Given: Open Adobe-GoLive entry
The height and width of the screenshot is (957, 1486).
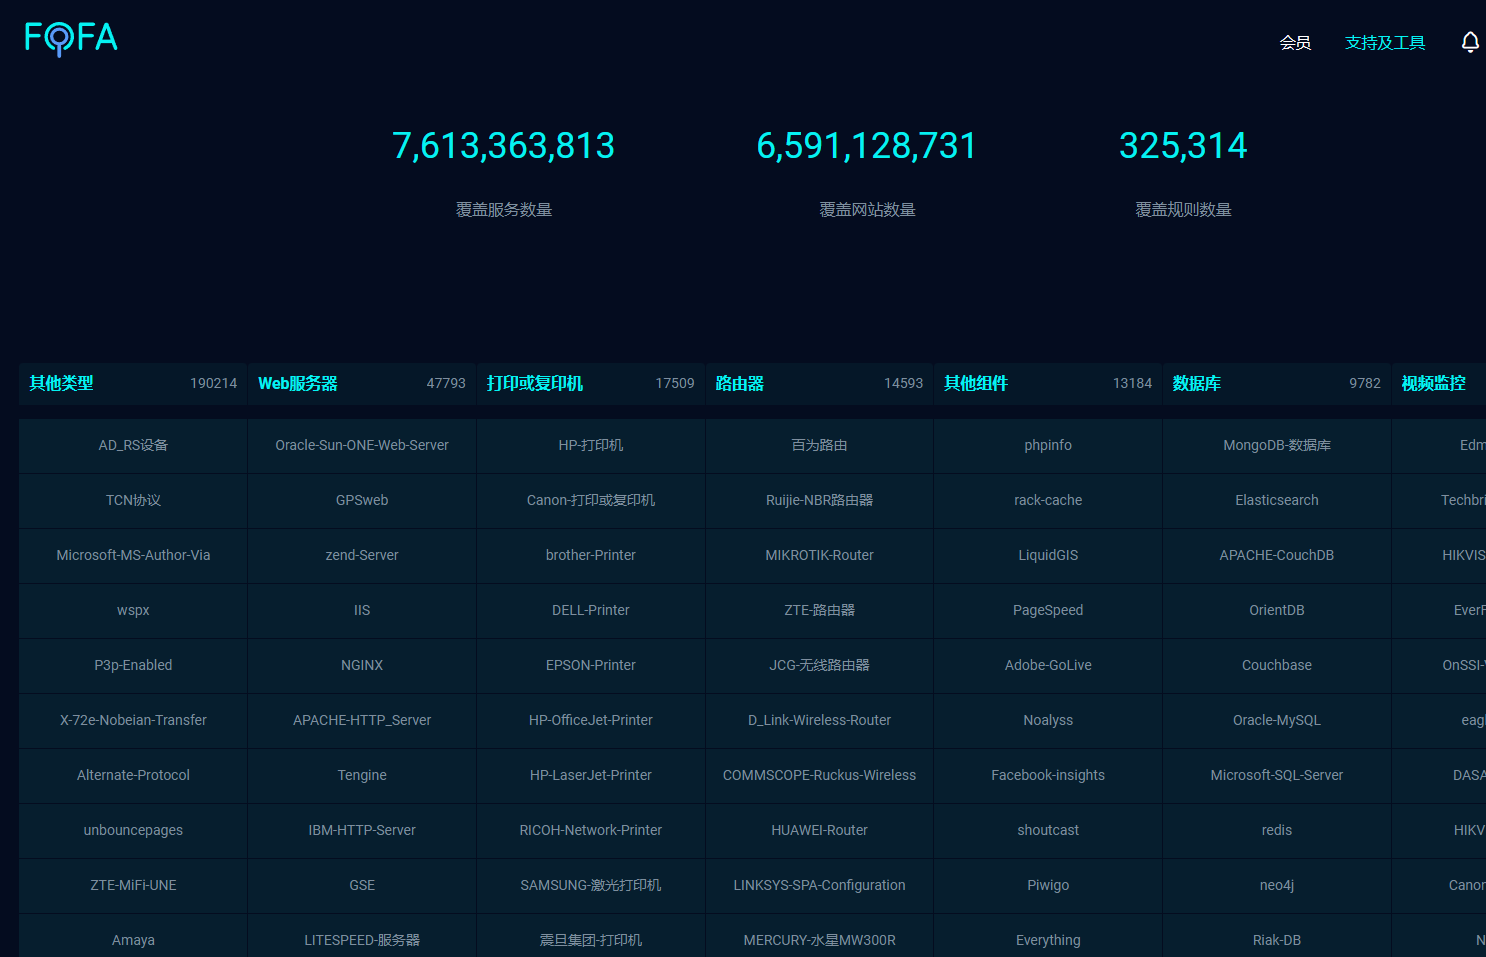Looking at the screenshot, I should [x=1048, y=665].
